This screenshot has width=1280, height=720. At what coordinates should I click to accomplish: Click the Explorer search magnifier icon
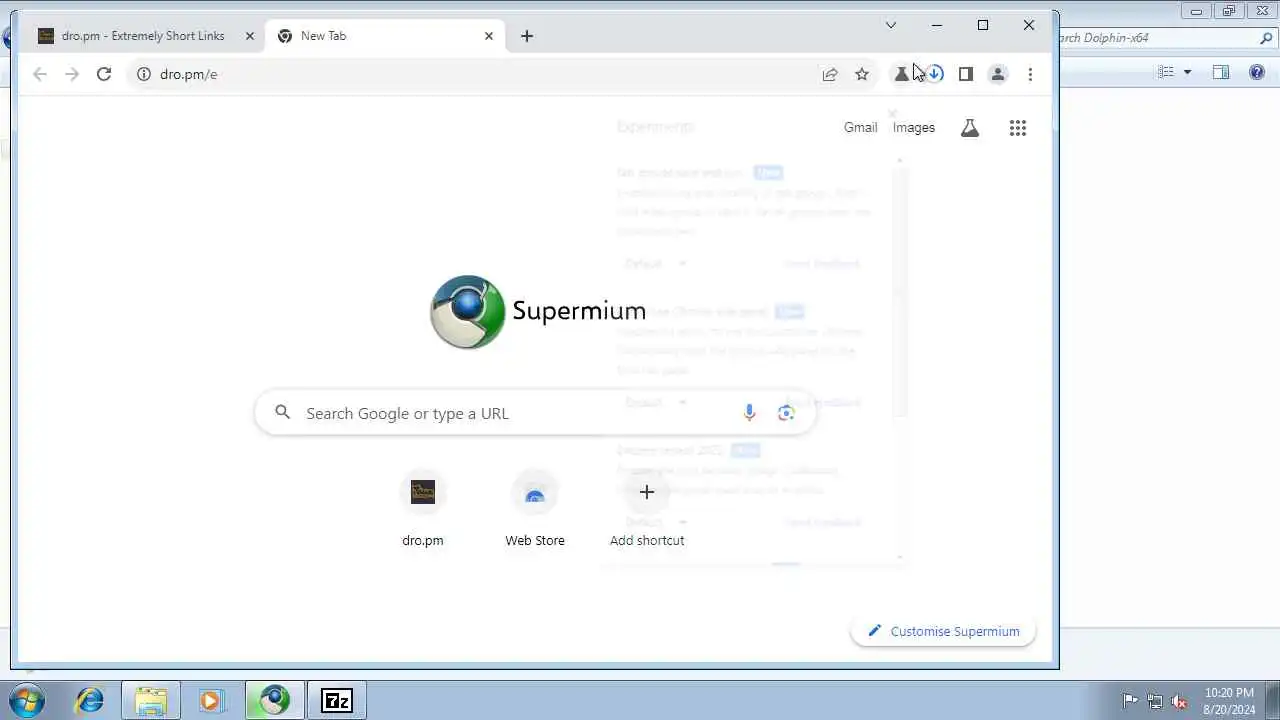[1266, 38]
